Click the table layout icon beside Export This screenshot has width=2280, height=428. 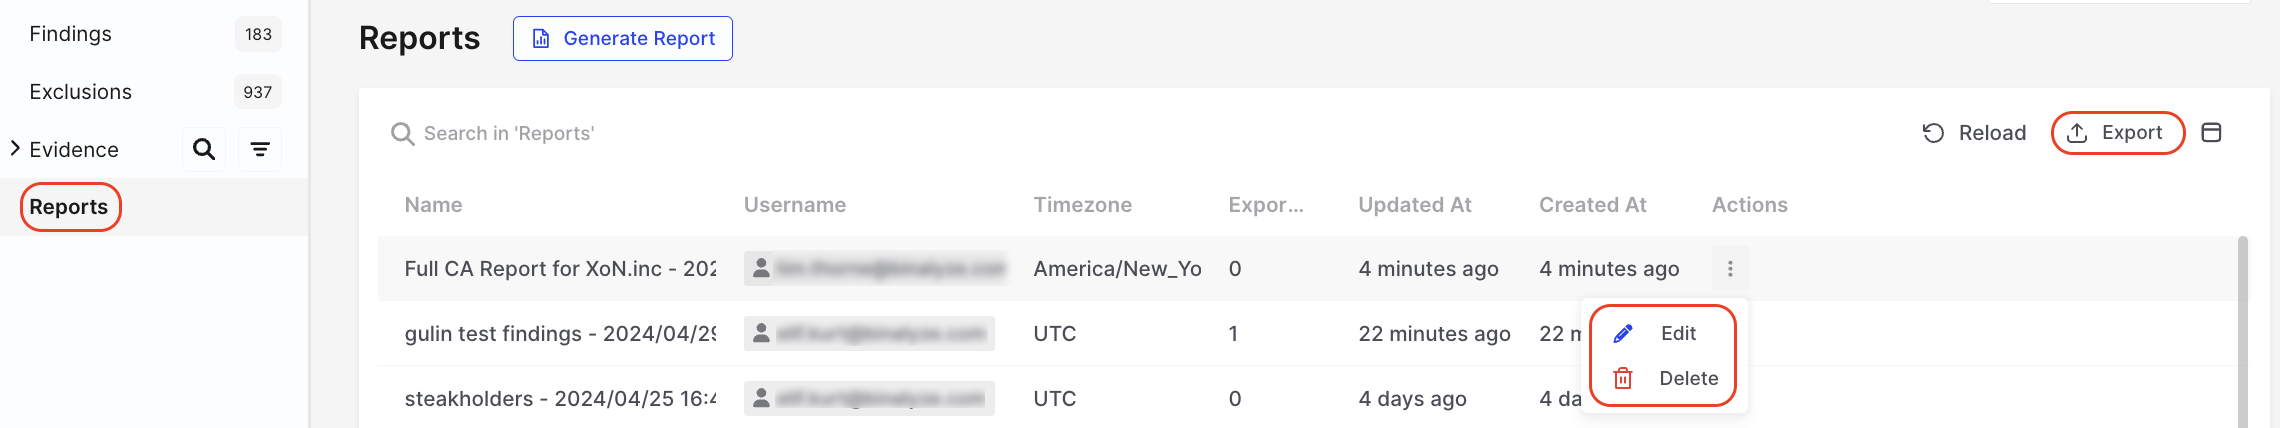2212,133
